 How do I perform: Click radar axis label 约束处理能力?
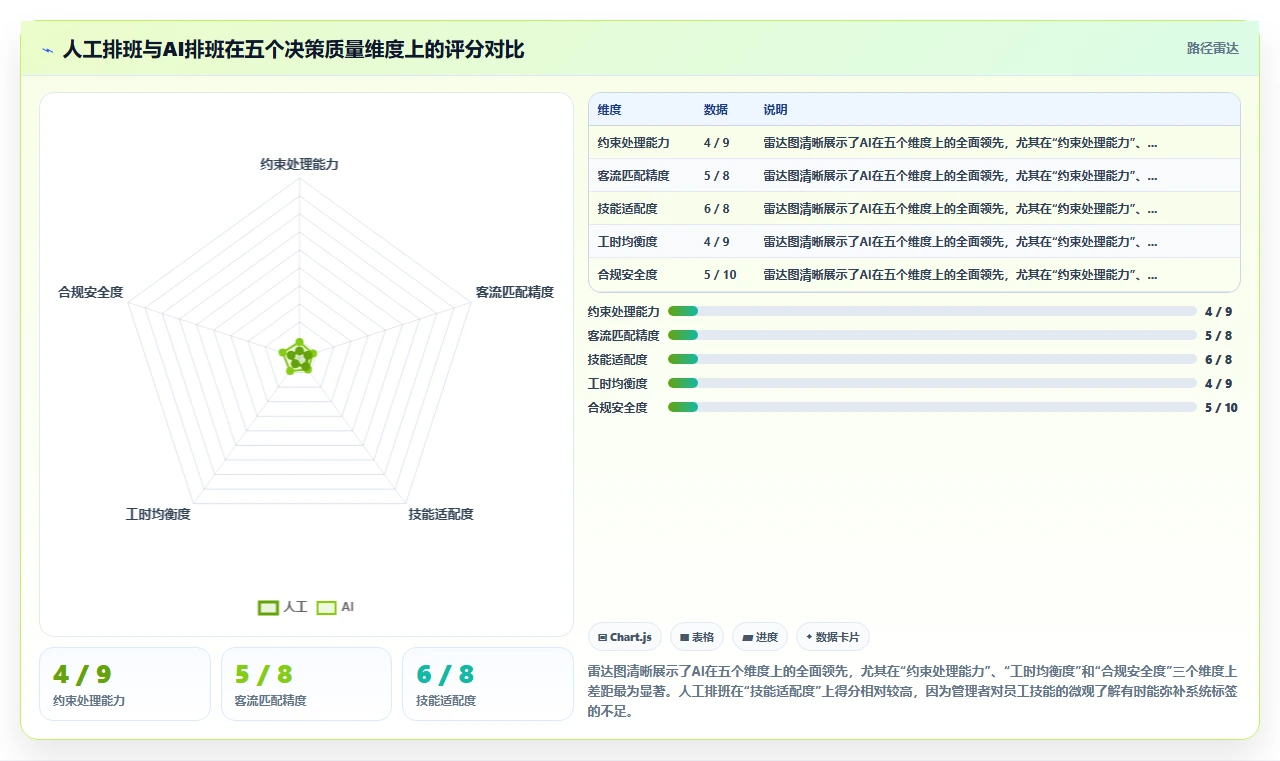(299, 164)
